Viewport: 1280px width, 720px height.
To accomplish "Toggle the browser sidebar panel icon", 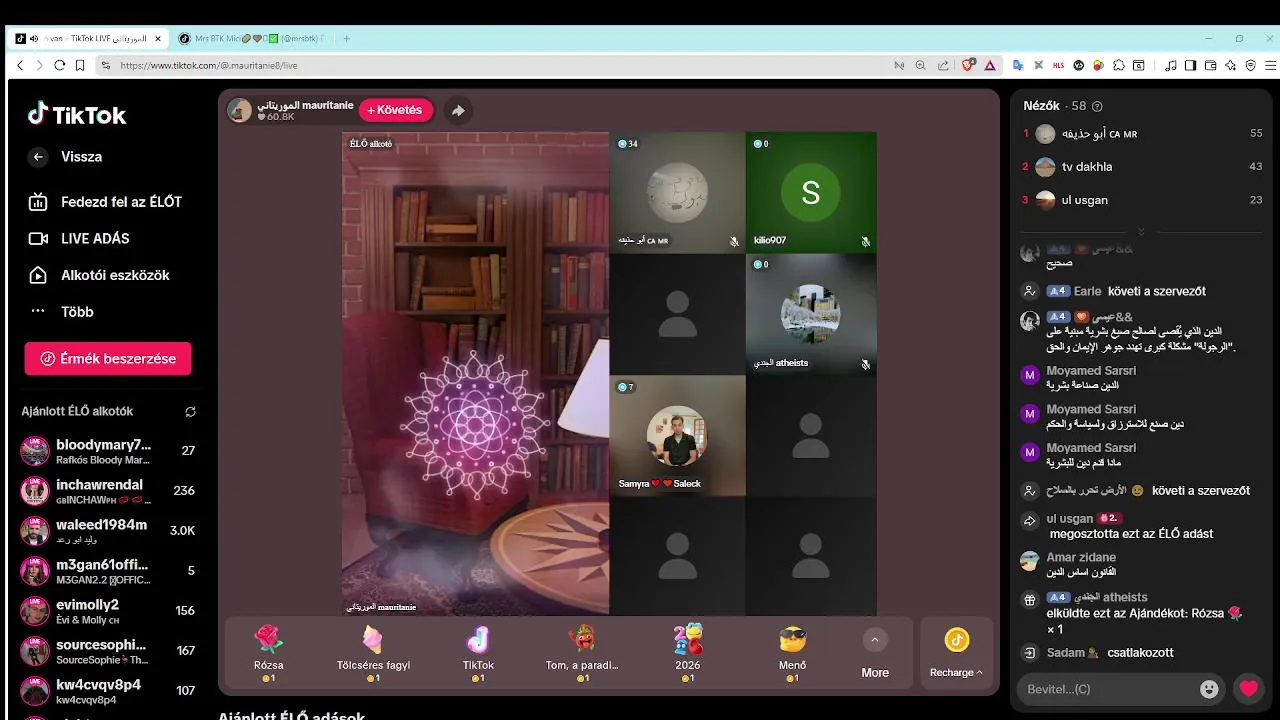I will click(1190, 65).
